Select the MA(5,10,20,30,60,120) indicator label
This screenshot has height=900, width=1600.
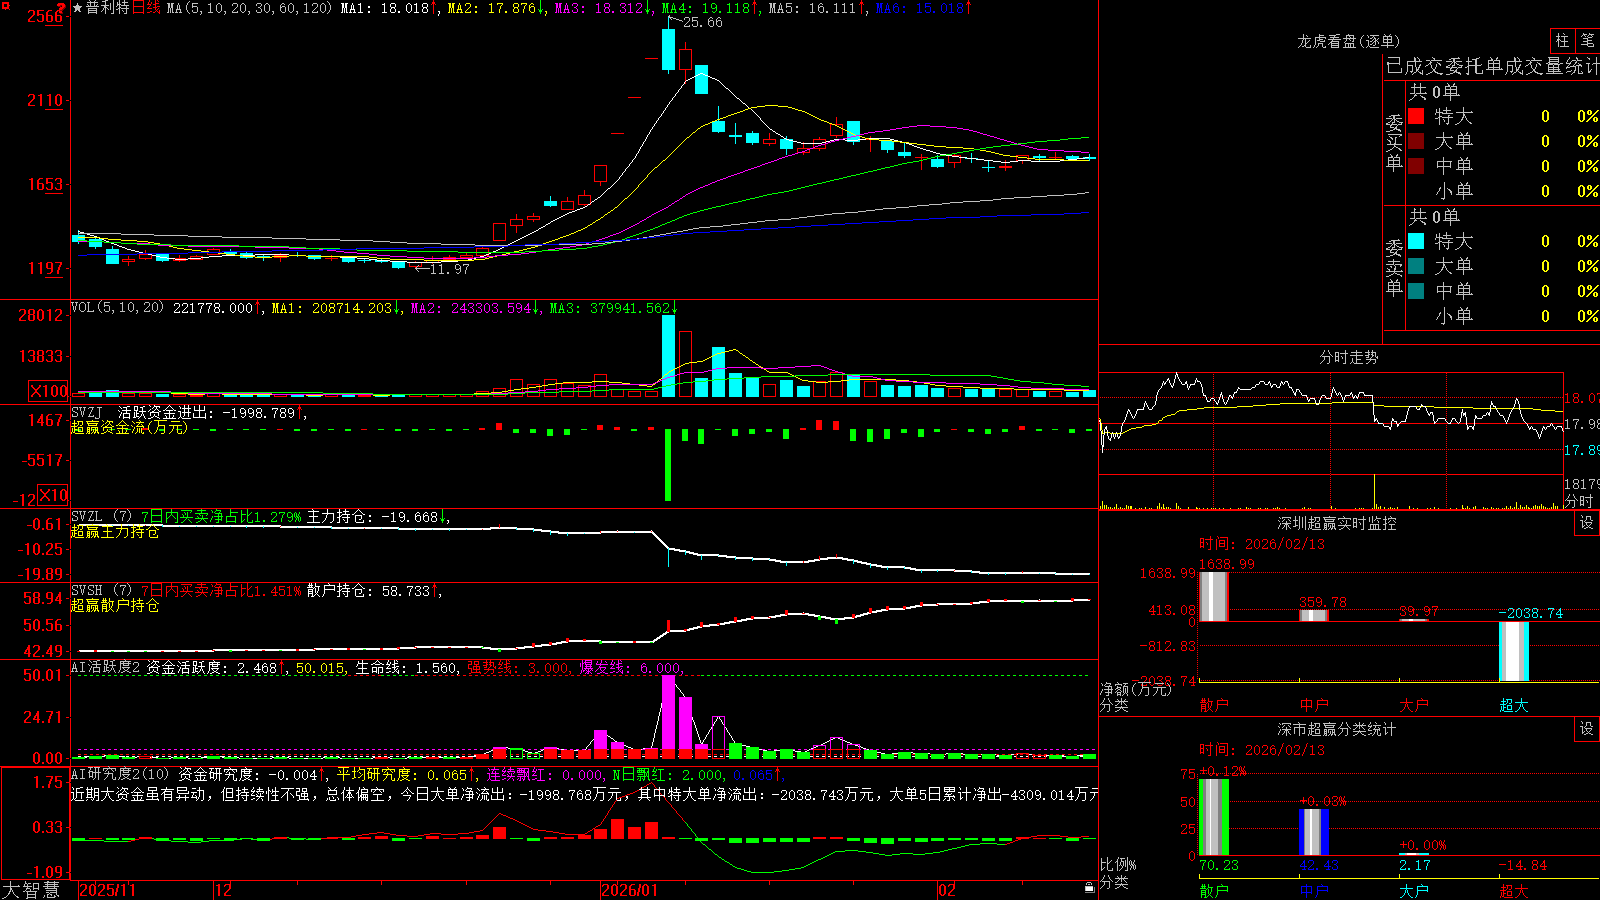pyautogui.click(x=249, y=8)
